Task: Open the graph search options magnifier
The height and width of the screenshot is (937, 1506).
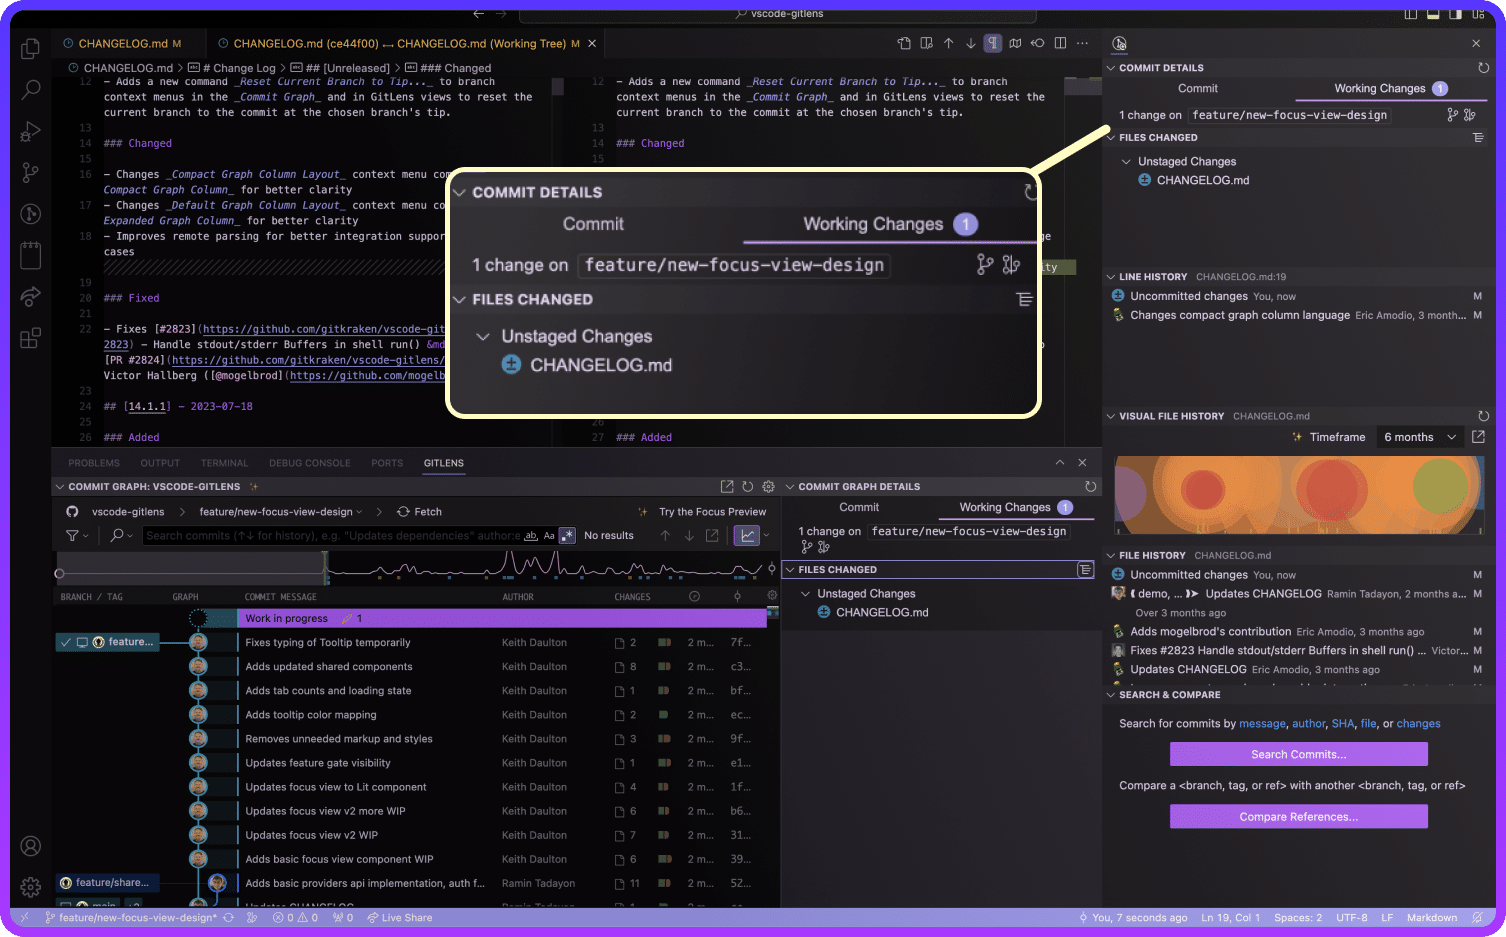Action: (121, 535)
